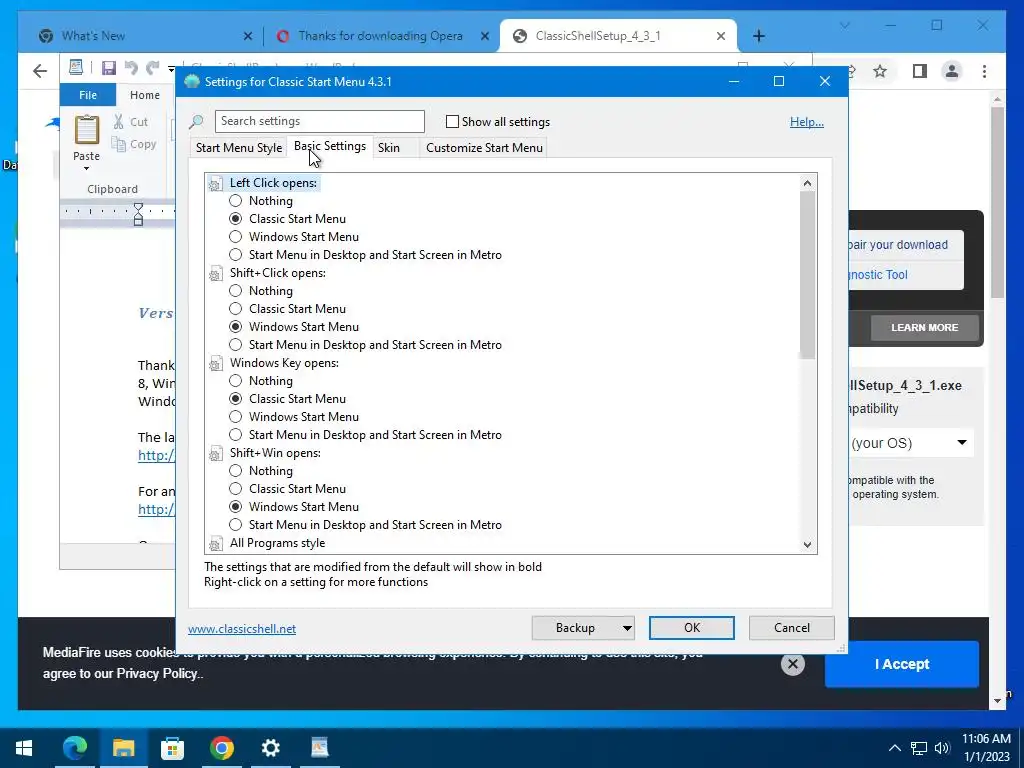Click OK to apply settings
The image size is (1024, 768).
point(692,628)
